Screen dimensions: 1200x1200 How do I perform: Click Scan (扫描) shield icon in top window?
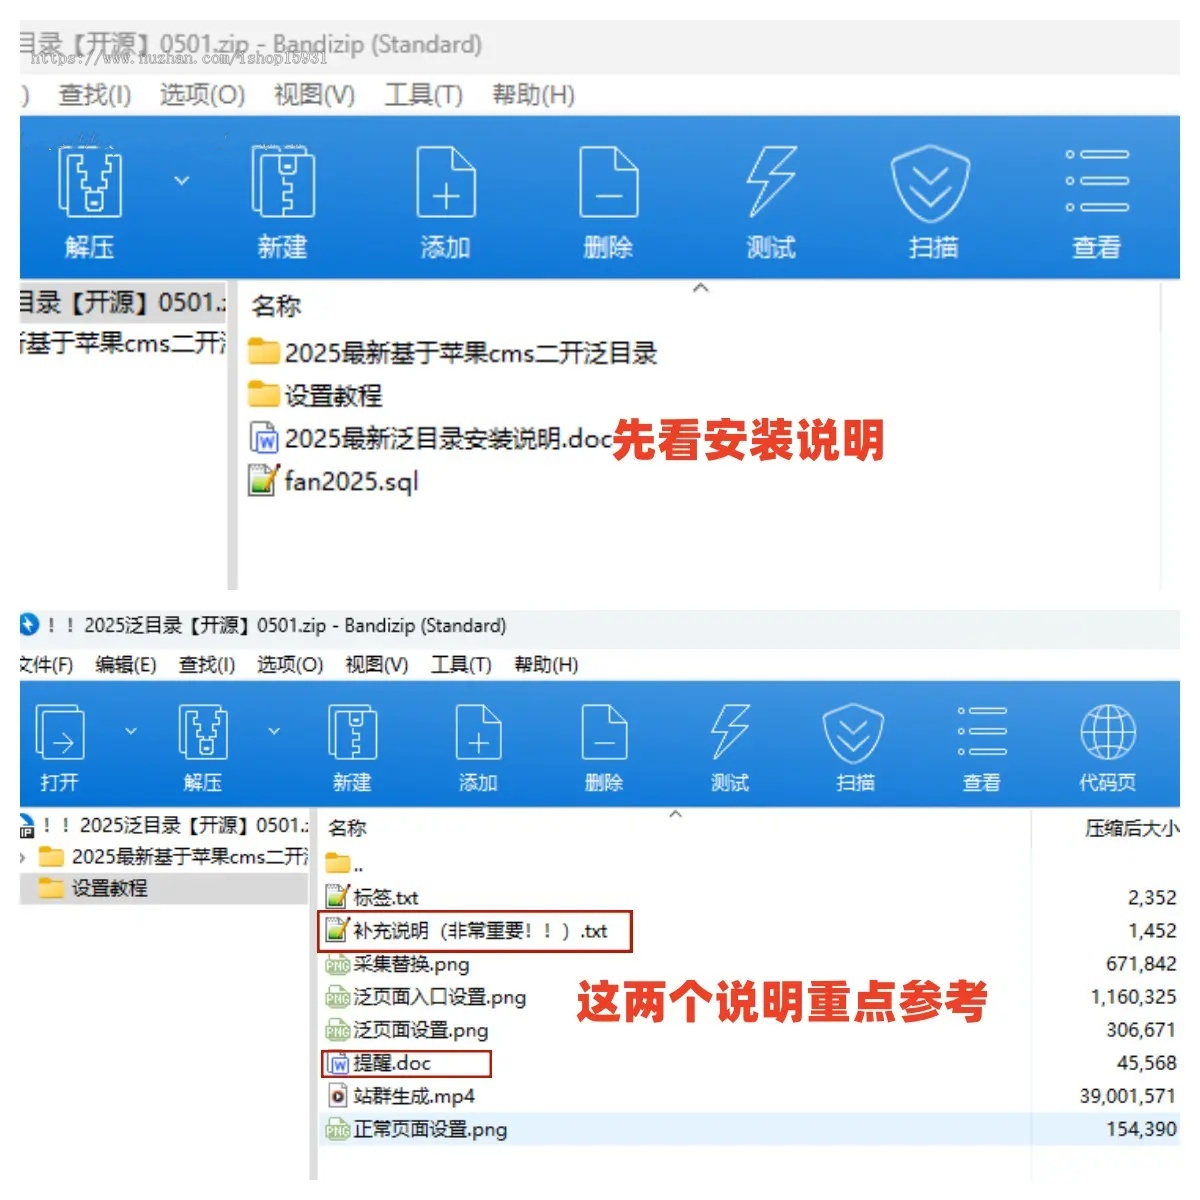pos(931,184)
